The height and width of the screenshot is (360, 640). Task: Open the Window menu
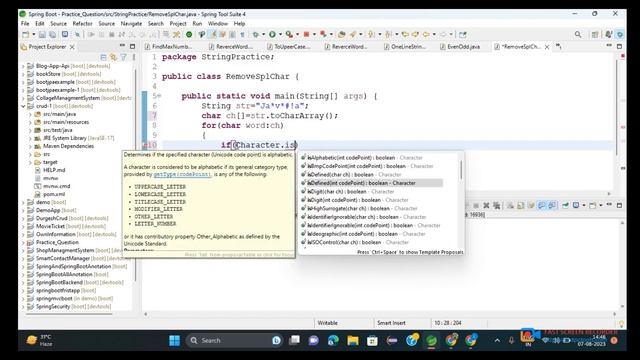tap(218, 24)
